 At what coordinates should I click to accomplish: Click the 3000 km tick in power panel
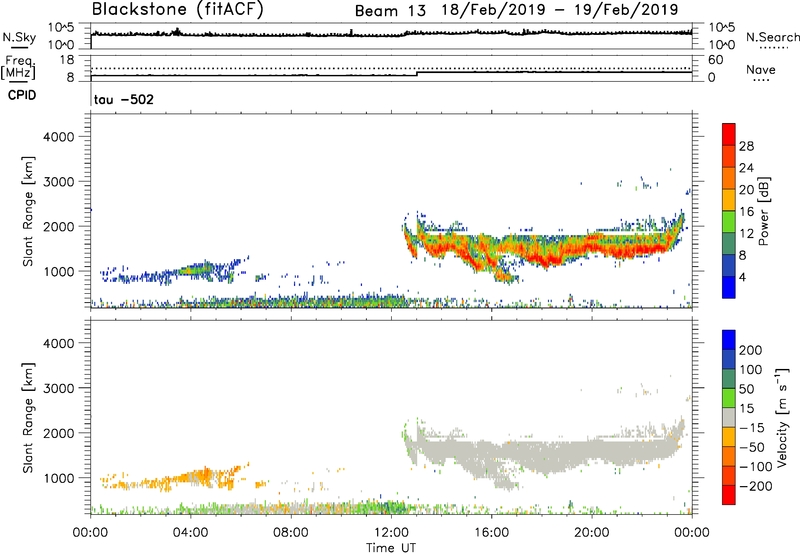tap(59, 182)
